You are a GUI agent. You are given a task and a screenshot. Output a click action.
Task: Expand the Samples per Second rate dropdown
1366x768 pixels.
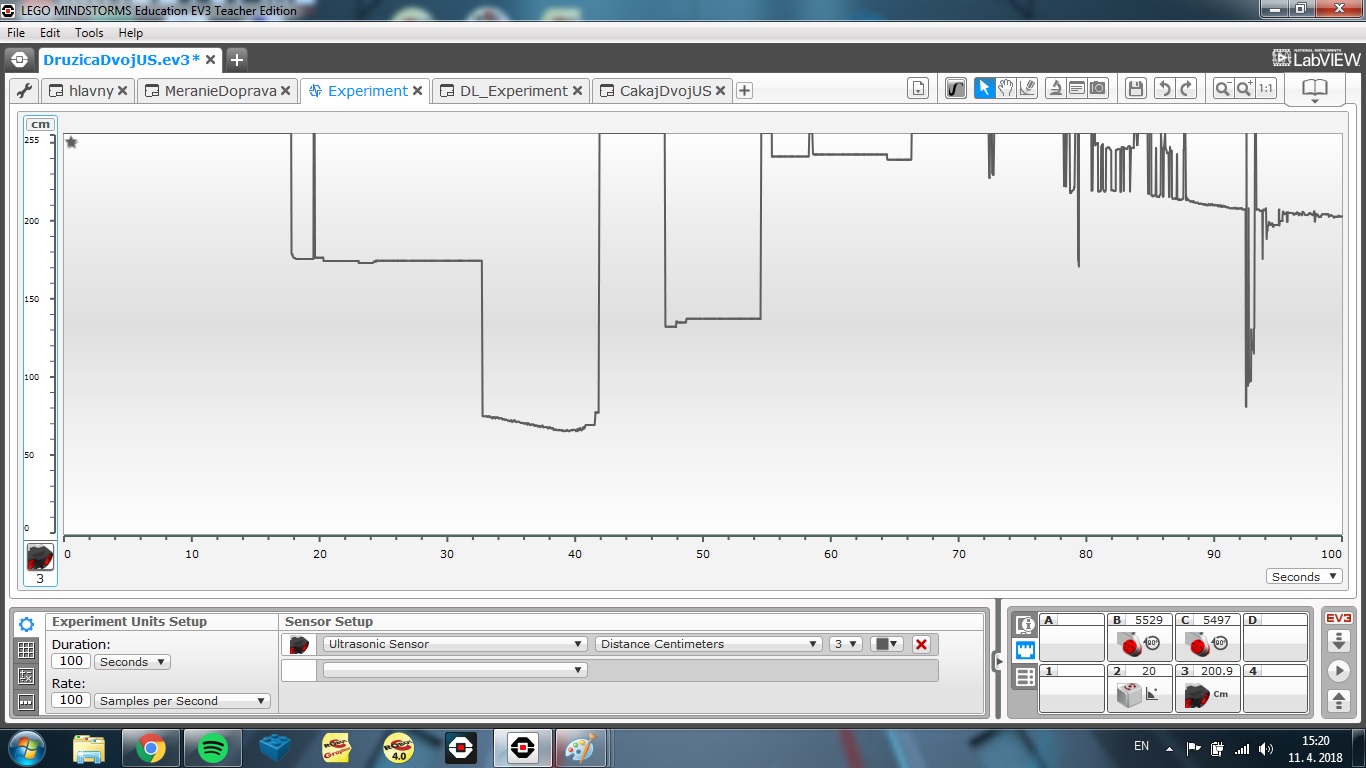click(182, 701)
